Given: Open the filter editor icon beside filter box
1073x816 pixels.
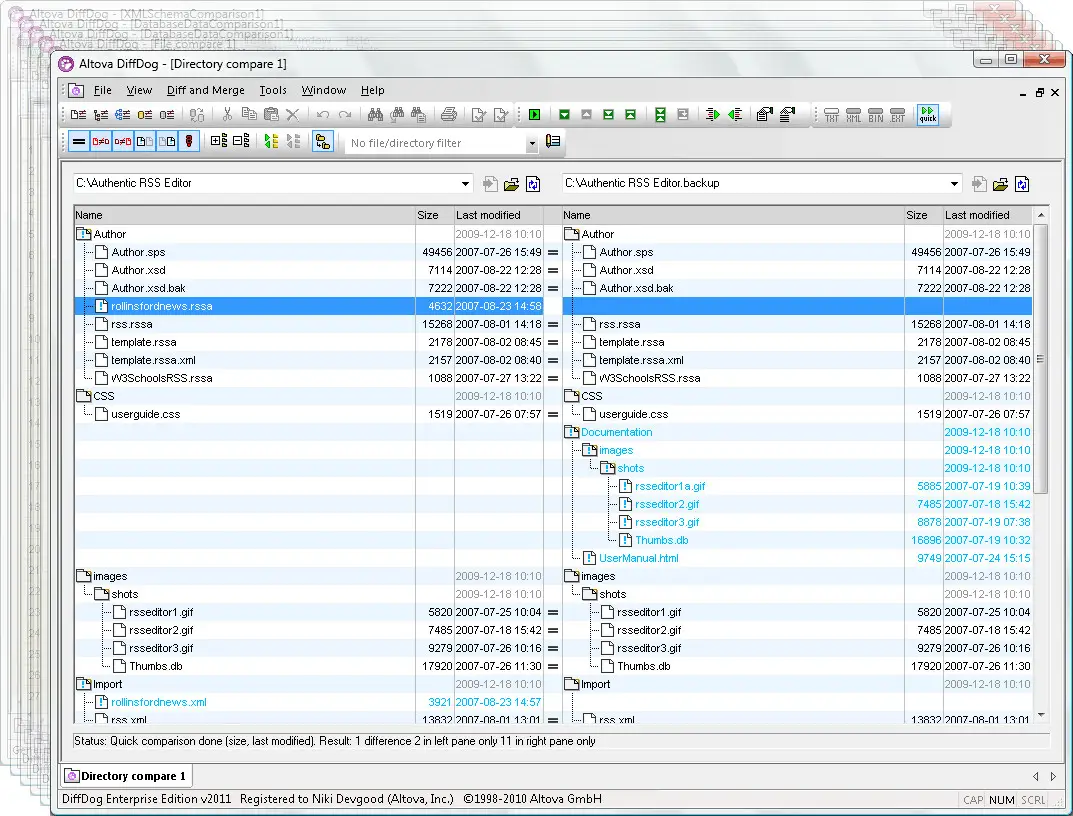Looking at the screenshot, I should pyautogui.click(x=553, y=141).
